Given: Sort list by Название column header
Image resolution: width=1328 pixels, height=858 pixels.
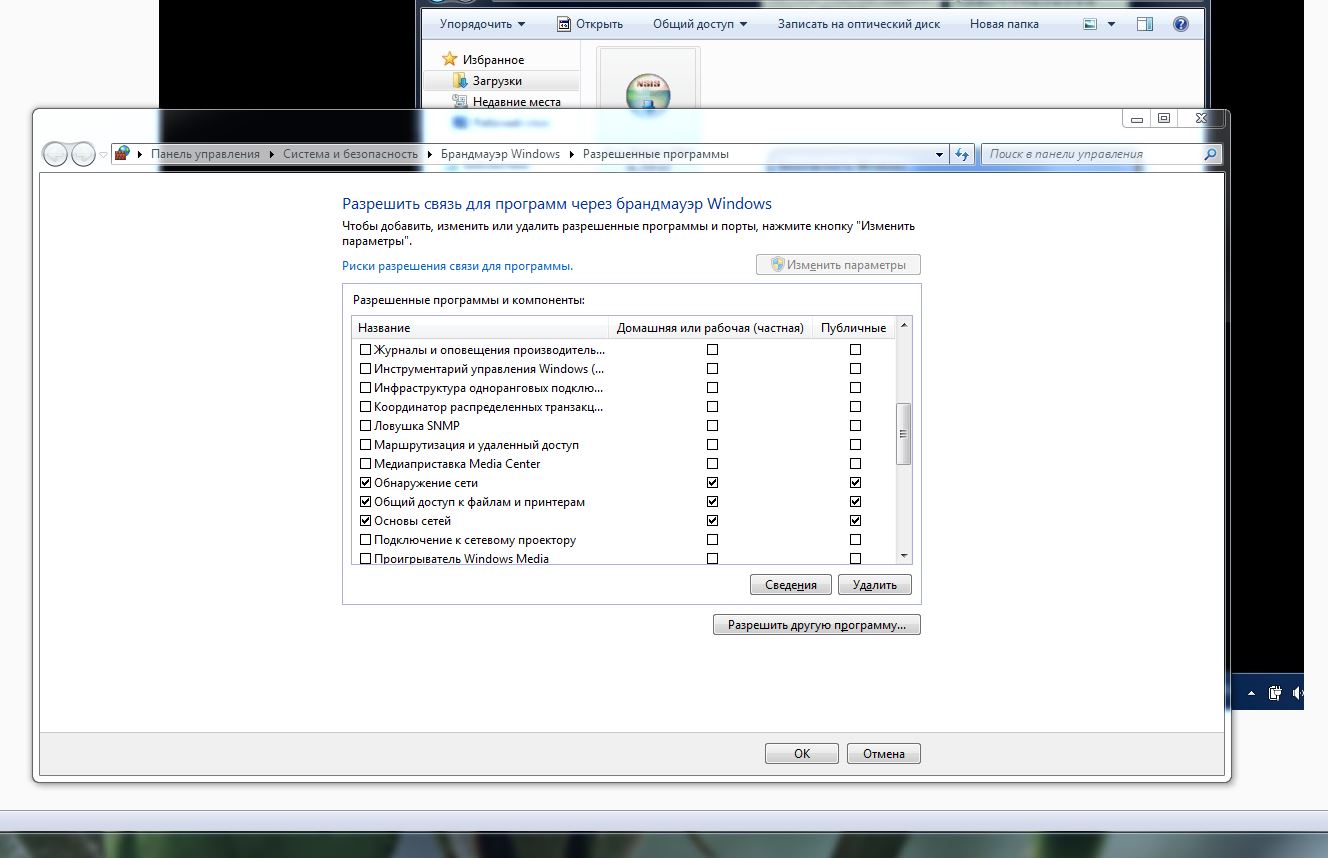Looking at the screenshot, I should [x=480, y=328].
